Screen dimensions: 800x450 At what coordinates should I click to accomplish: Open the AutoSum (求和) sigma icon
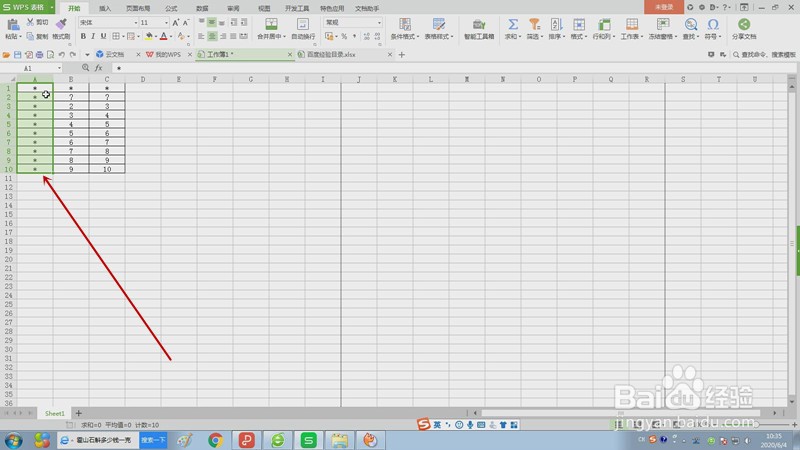513,24
